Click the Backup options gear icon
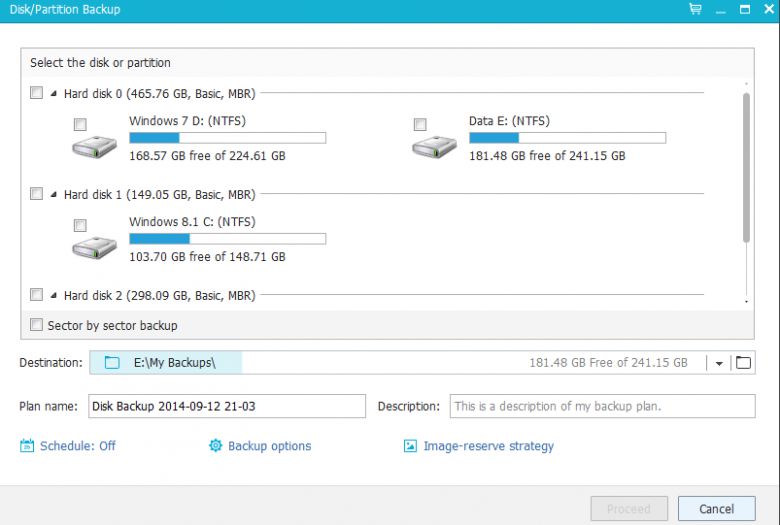The width and height of the screenshot is (780, 525). 215,445
